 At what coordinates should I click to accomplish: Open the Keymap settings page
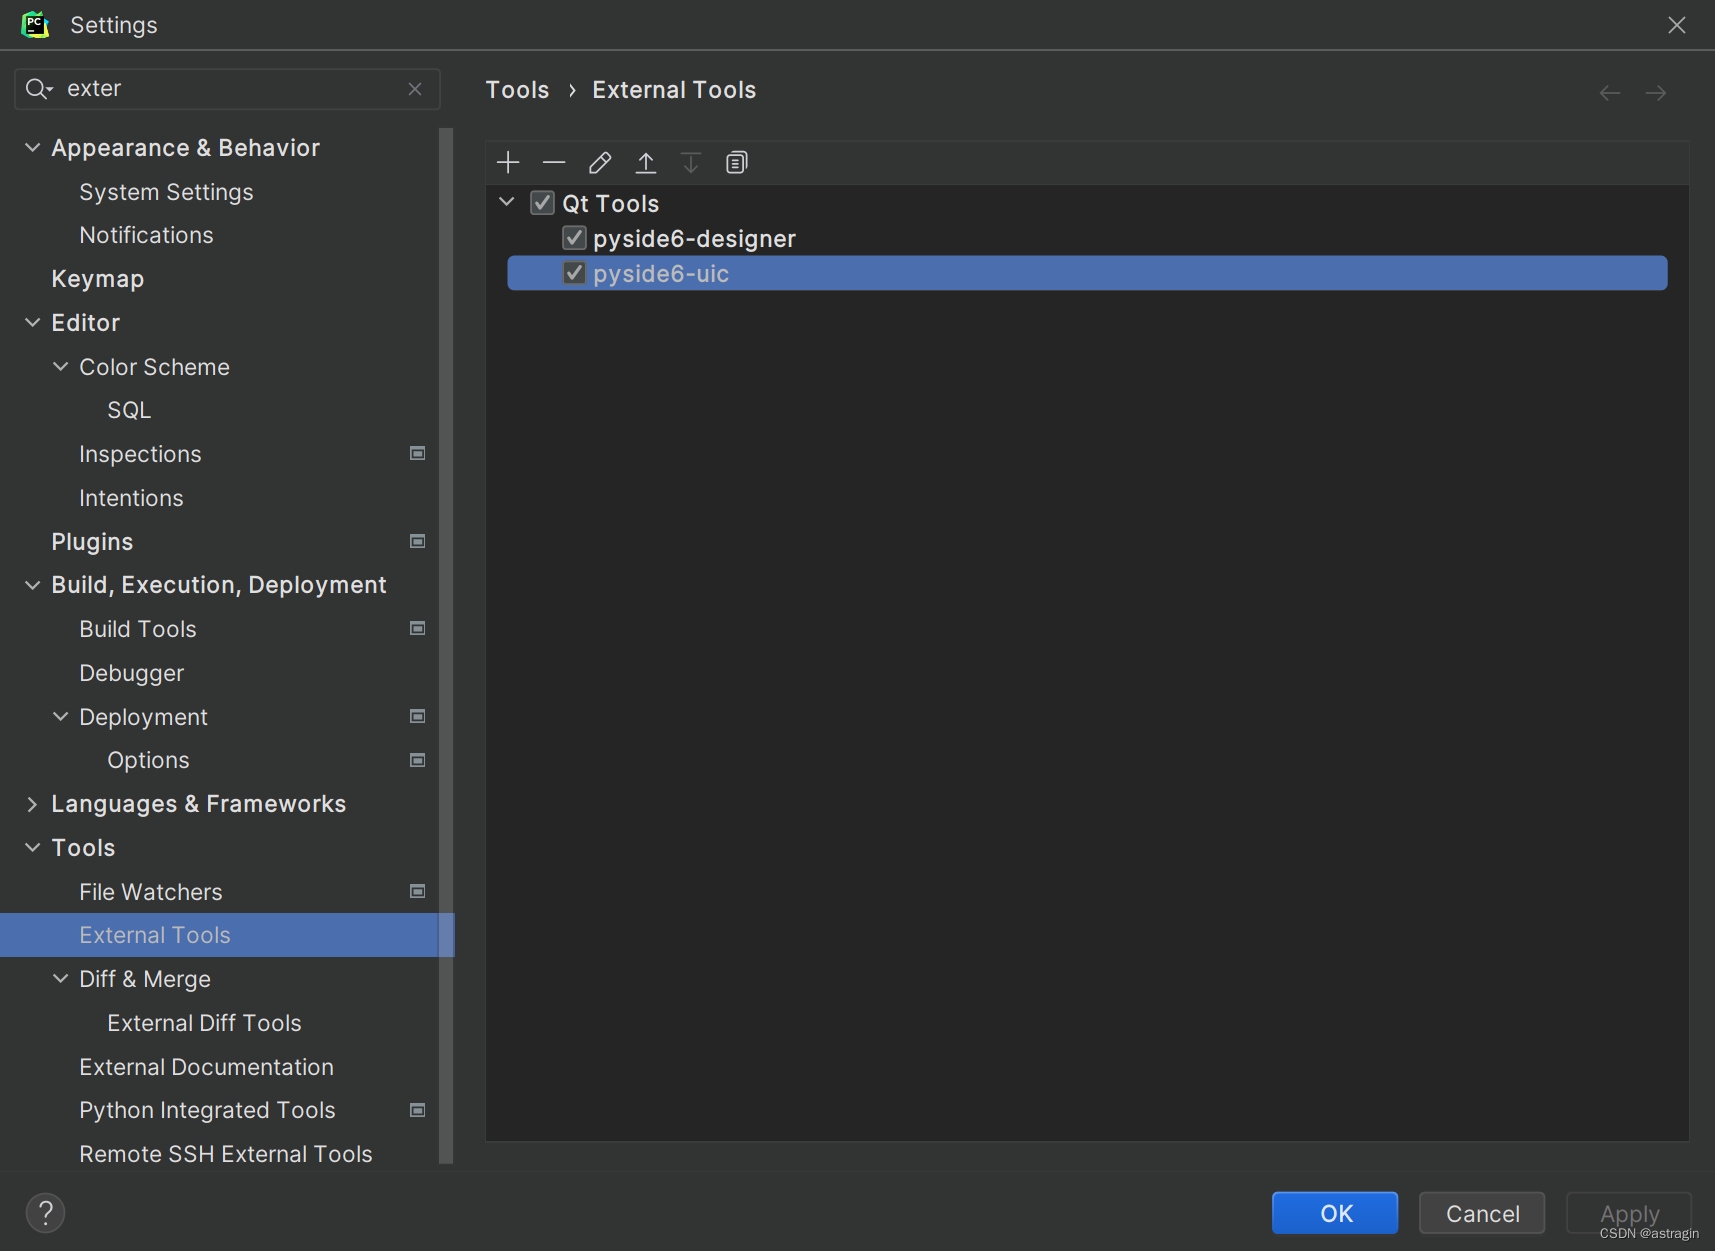98,279
